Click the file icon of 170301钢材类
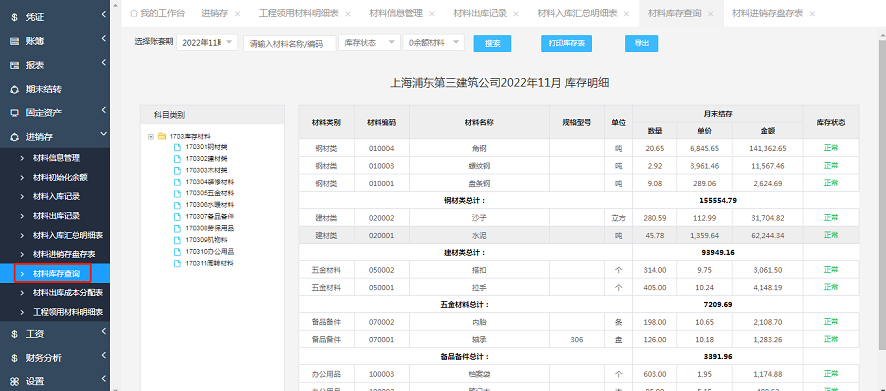Viewport: 886px width, 391px height. [x=177, y=147]
